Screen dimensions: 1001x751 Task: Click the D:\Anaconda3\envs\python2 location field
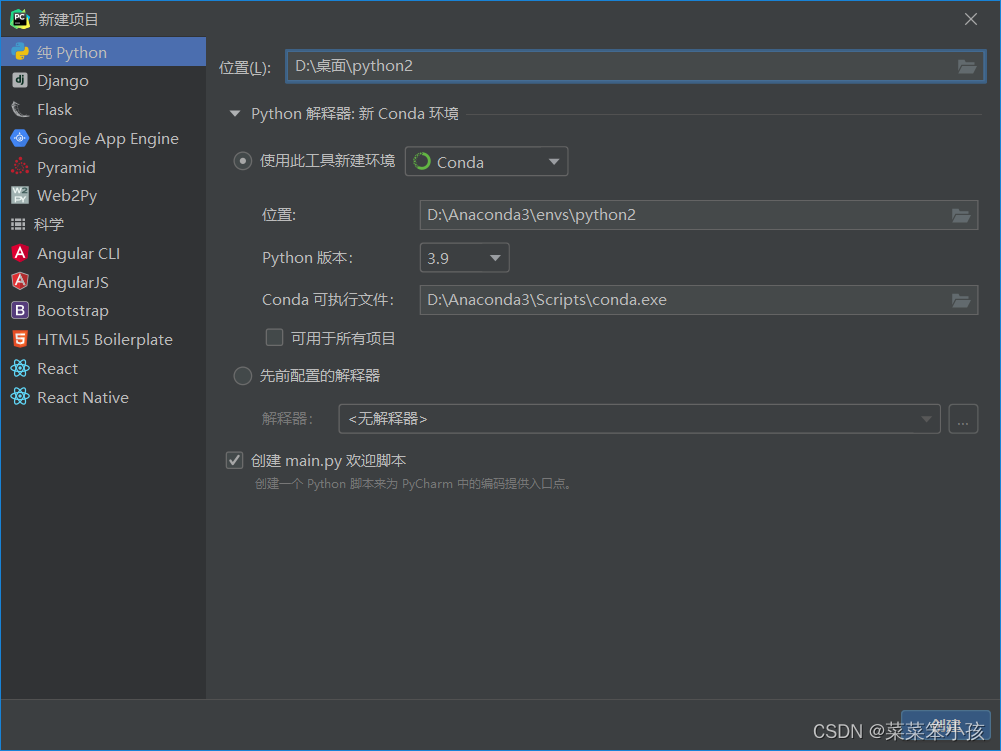click(699, 215)
